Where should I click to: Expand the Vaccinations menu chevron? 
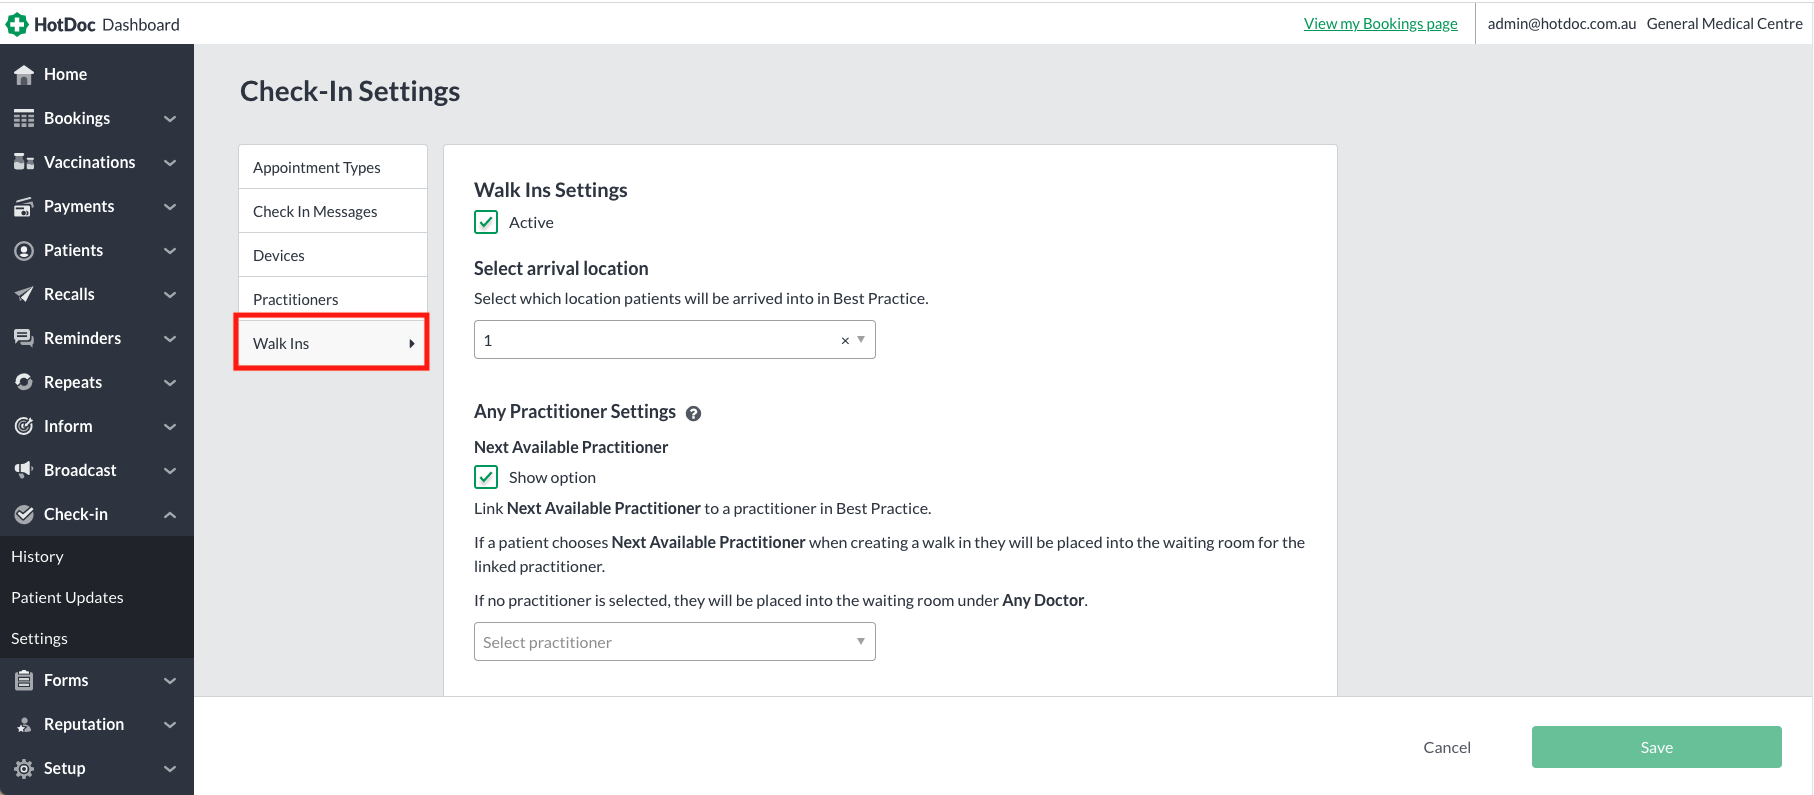click(x=170, y=163)
